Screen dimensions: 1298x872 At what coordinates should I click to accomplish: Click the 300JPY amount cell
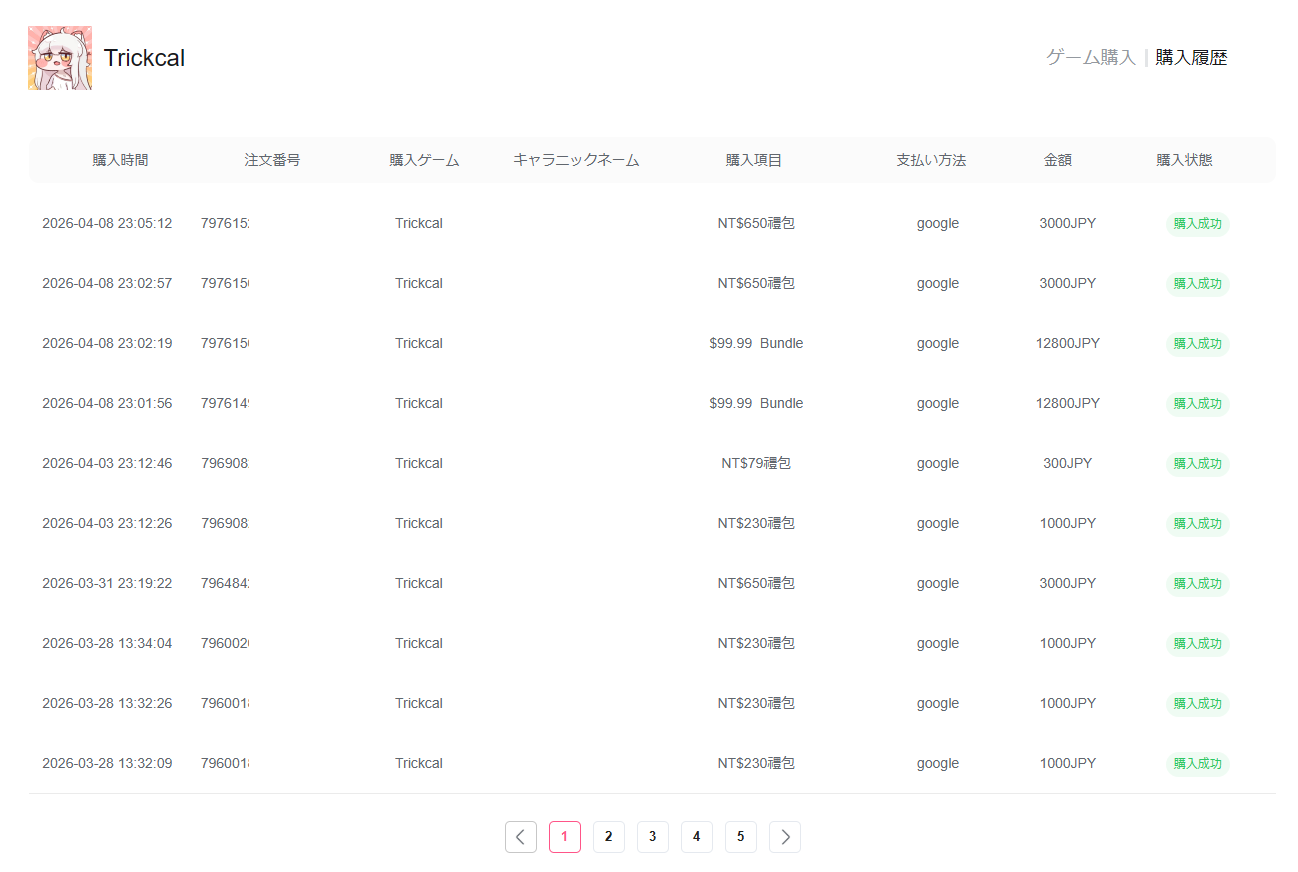(x=1067, y=463)
